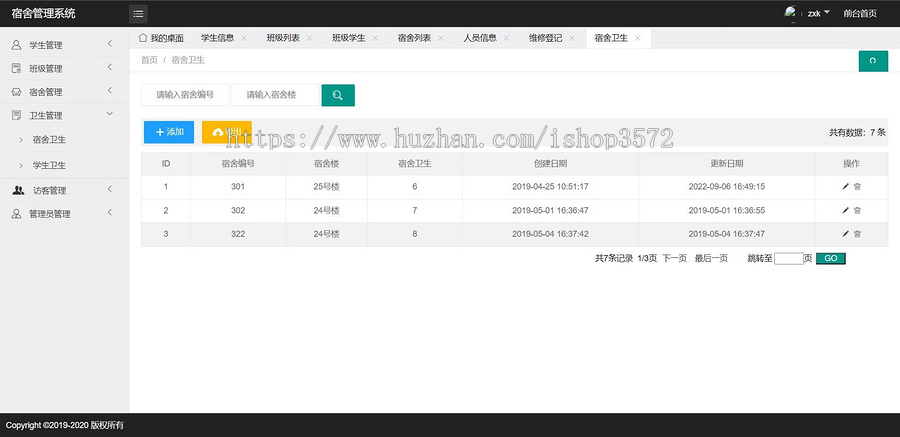Click the 管理员管理 person icon

(x=17, y=214)
